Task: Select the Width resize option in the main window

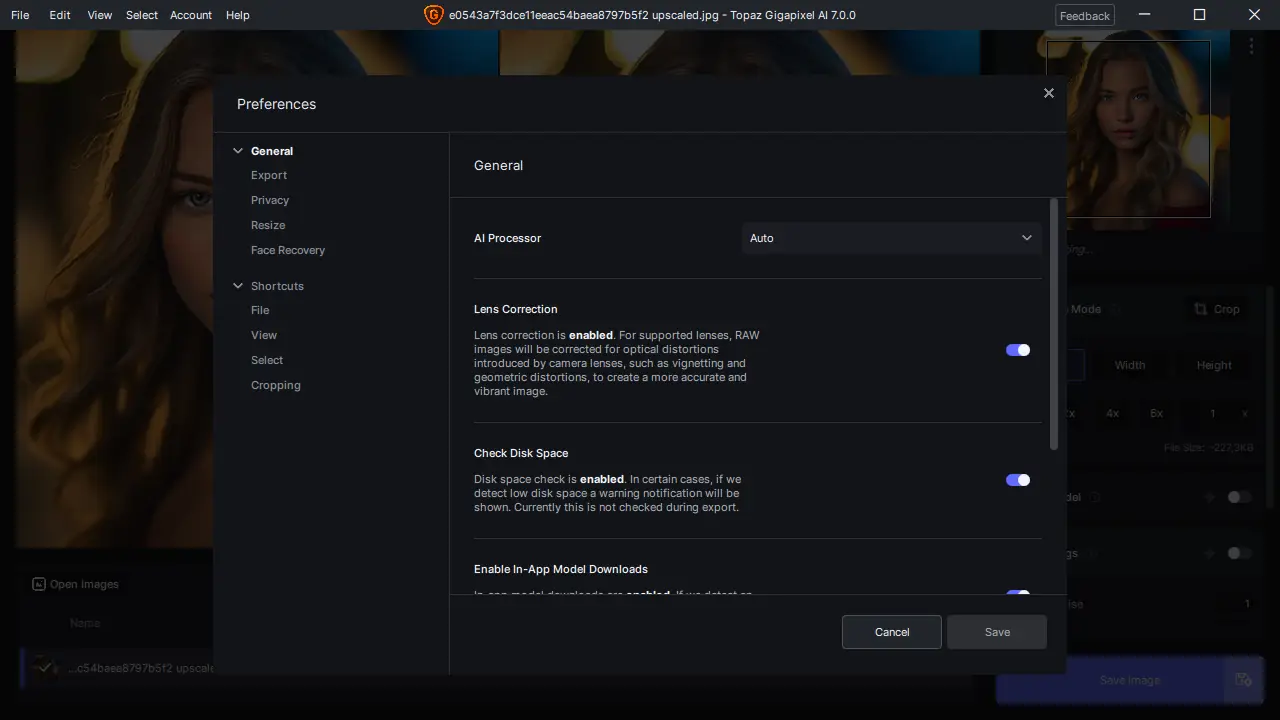Action: coord(1130,365)
